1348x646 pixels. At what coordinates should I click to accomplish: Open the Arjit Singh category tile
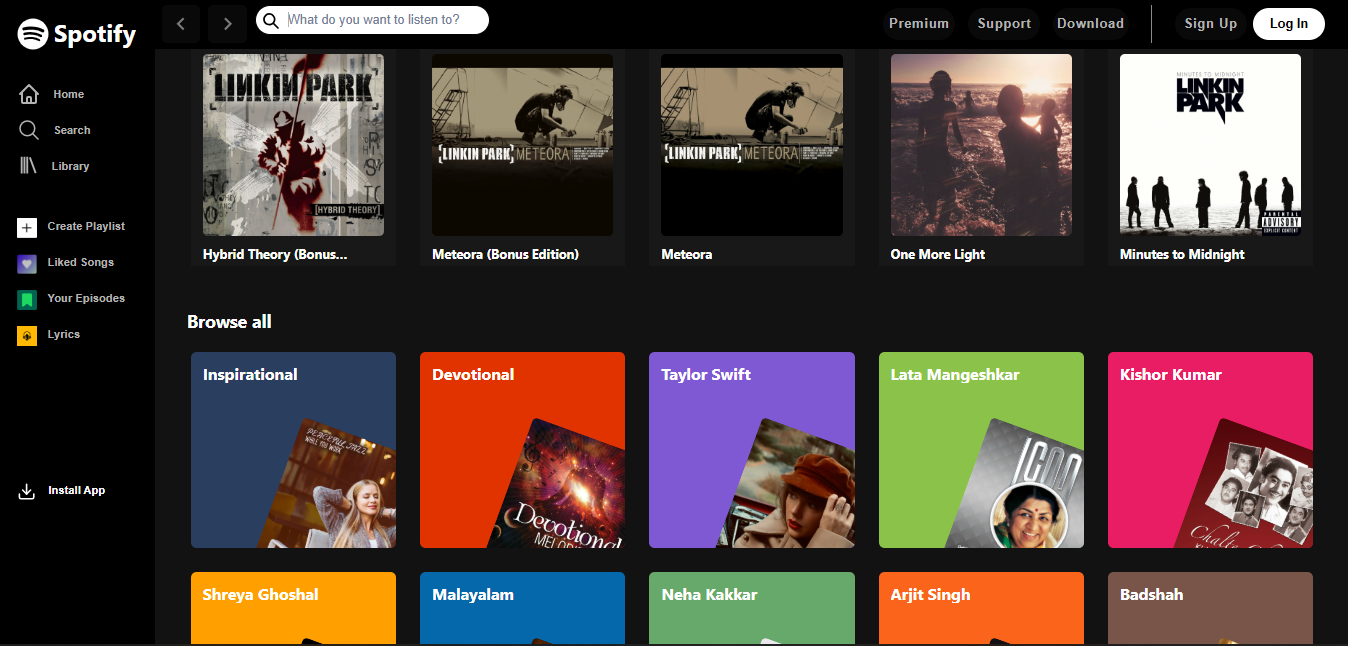point(981,608)
